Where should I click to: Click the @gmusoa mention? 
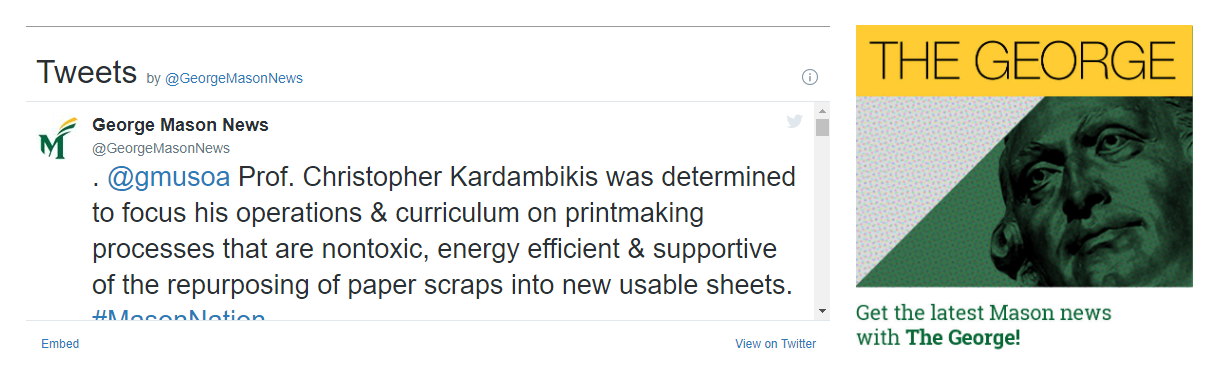click(168, 177)
